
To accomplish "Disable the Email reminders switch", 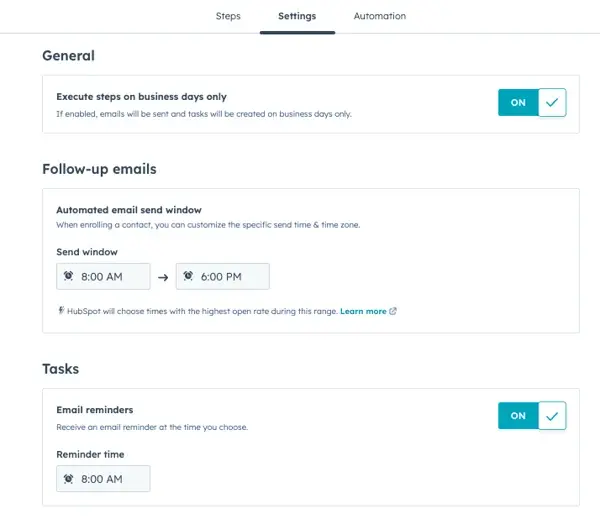I will coord(532,415).
